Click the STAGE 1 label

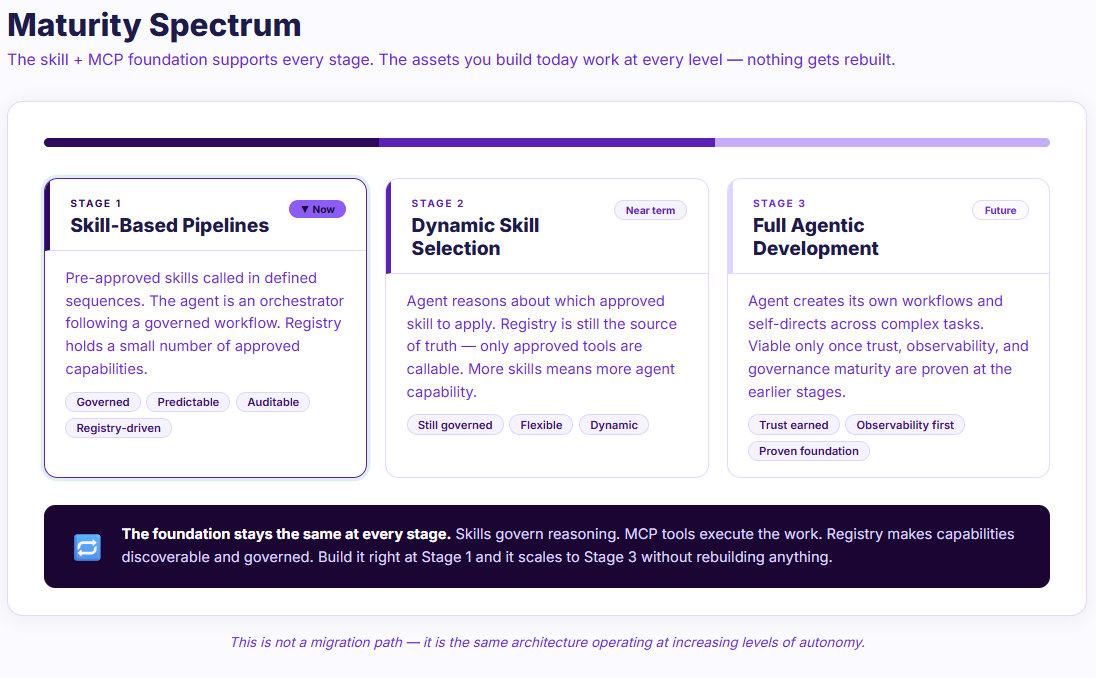[96, 203]
